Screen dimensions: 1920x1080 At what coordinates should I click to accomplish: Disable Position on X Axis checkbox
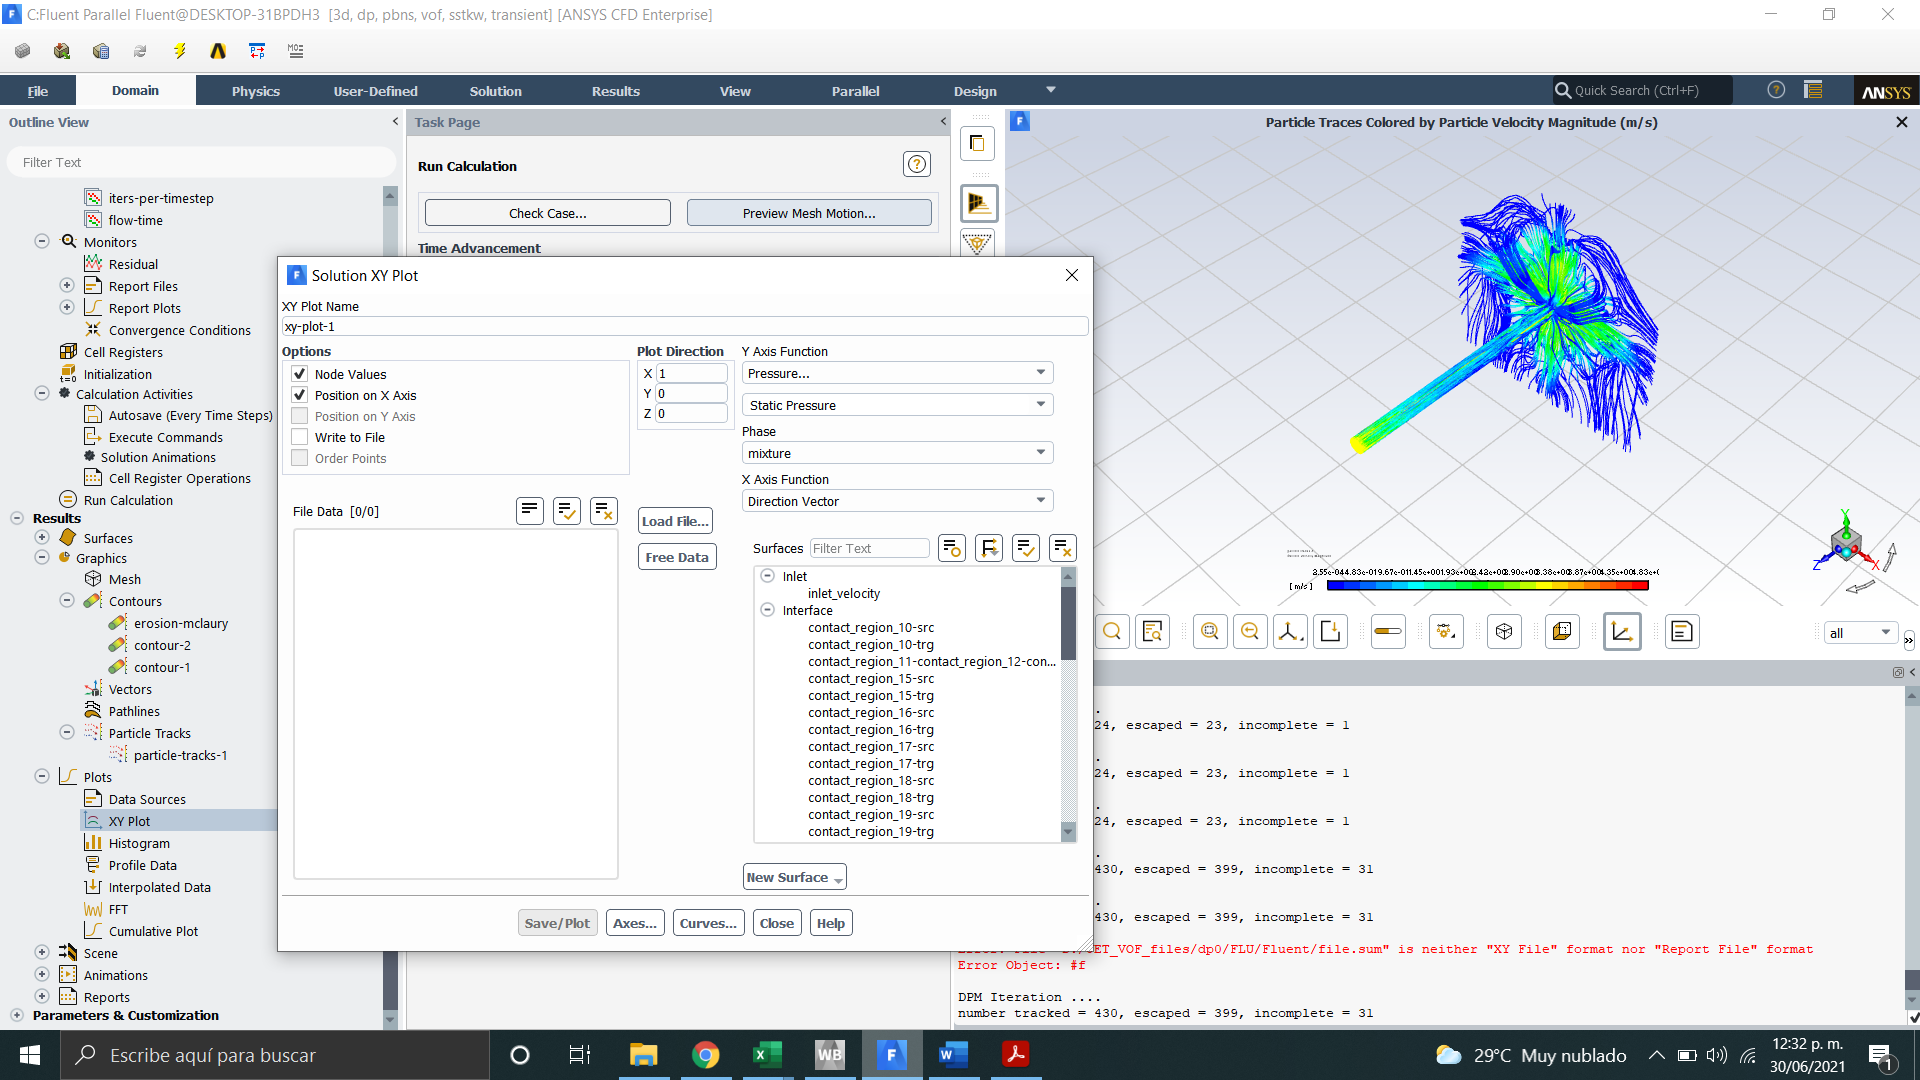pos(300,395)
